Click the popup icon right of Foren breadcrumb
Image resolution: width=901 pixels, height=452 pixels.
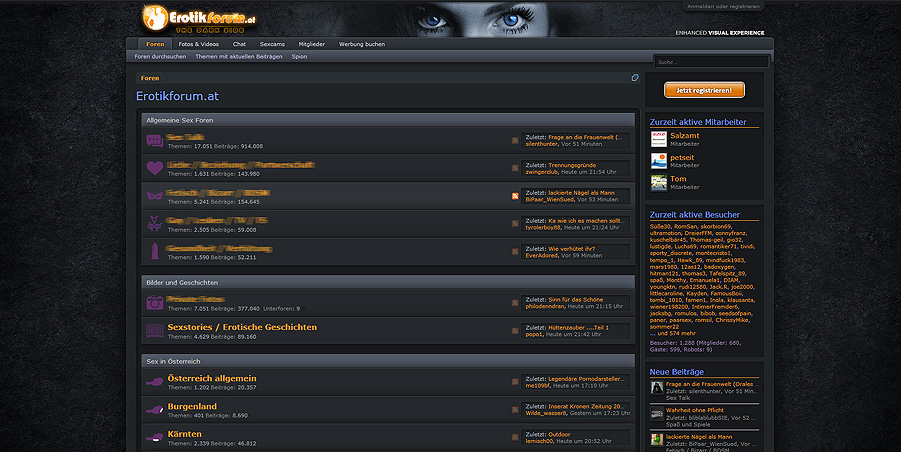coord(635,78)
